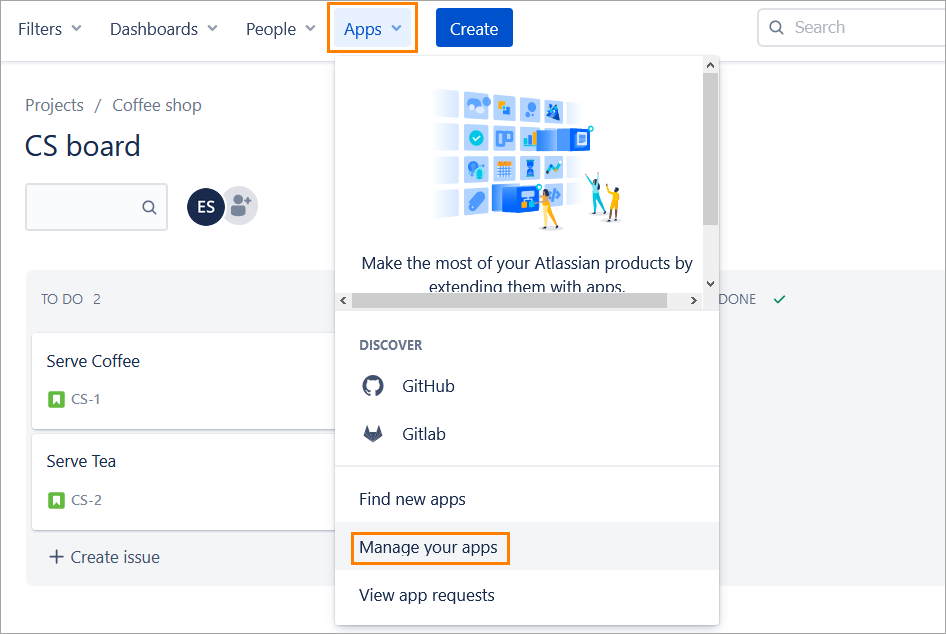Click the CS-2 story type icon
This screenshot has width=946, height=634.
tap(56, 500)
